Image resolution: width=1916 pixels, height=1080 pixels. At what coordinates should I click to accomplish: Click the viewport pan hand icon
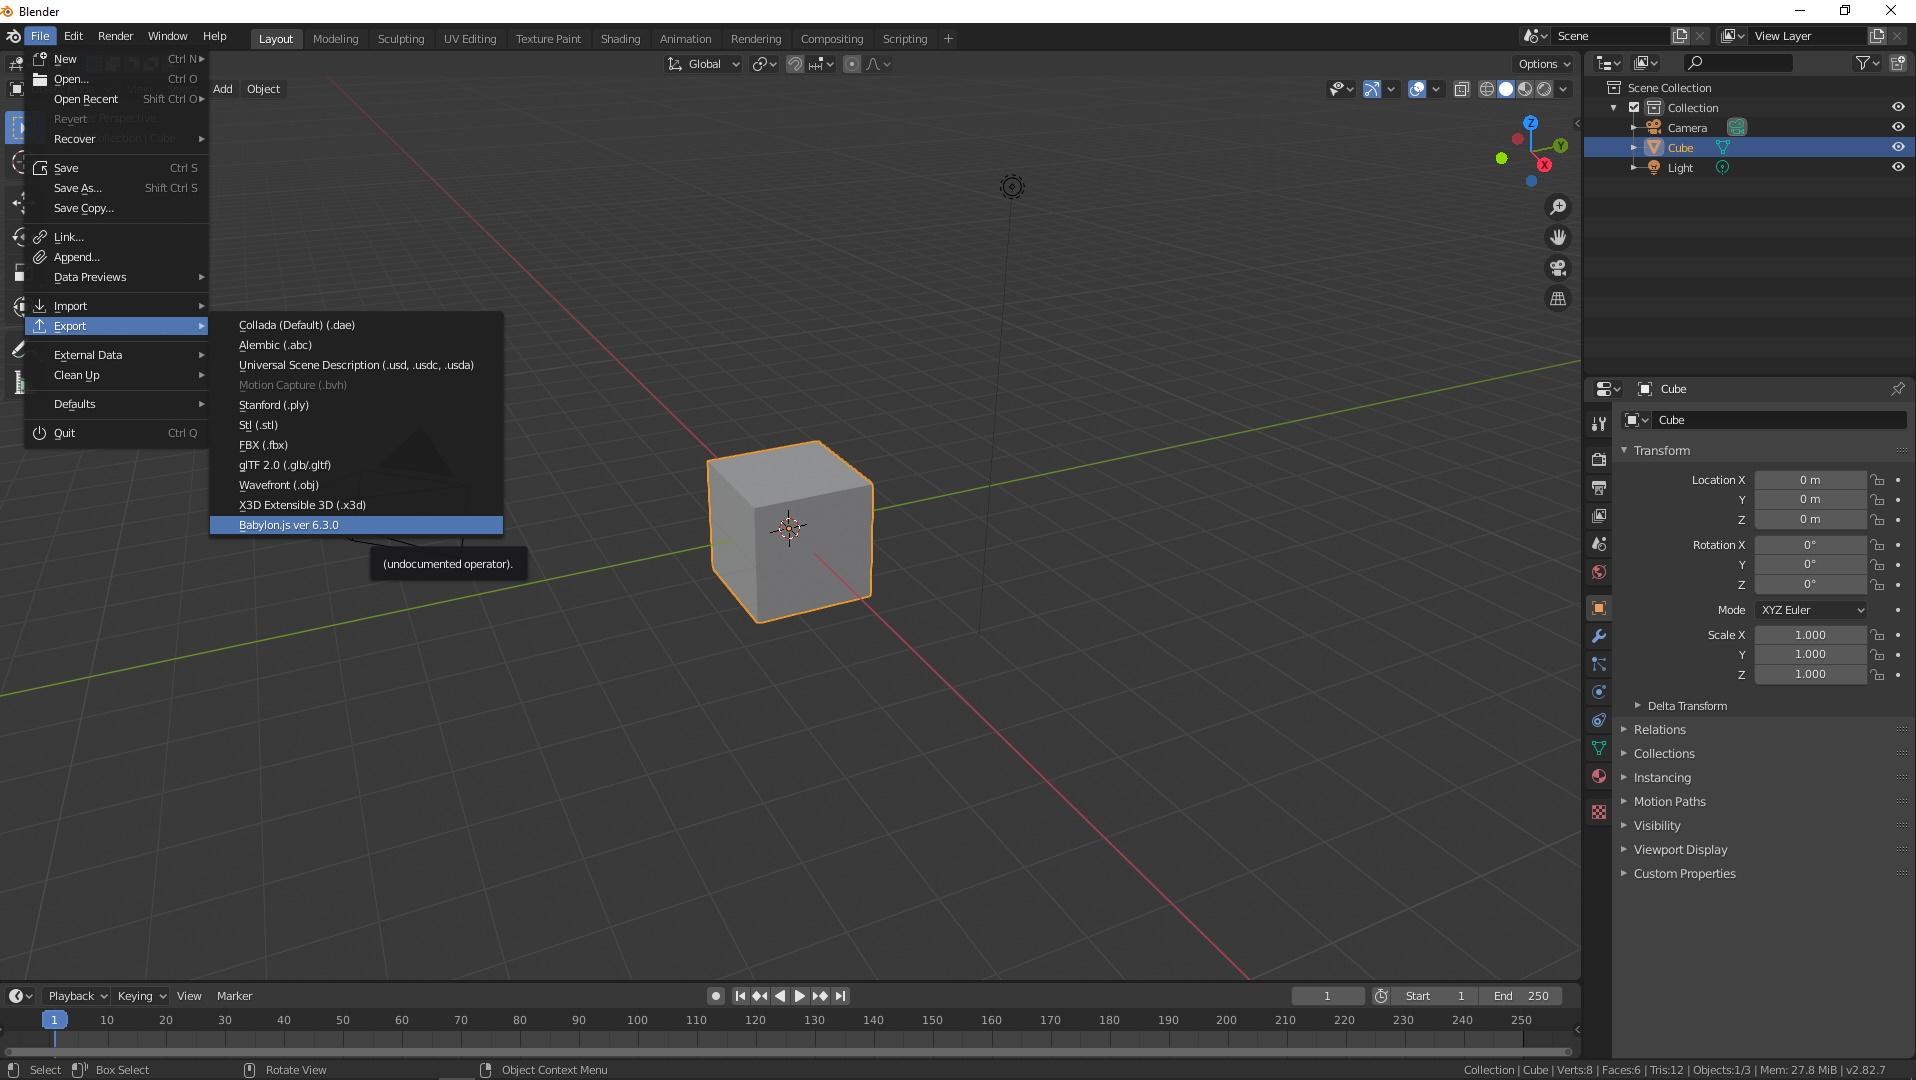pos(1558,237)
